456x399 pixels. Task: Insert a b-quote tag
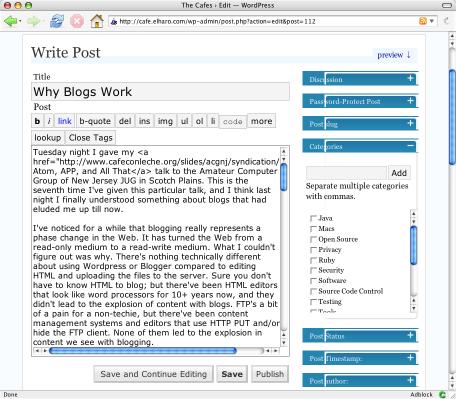pos(95,121)
